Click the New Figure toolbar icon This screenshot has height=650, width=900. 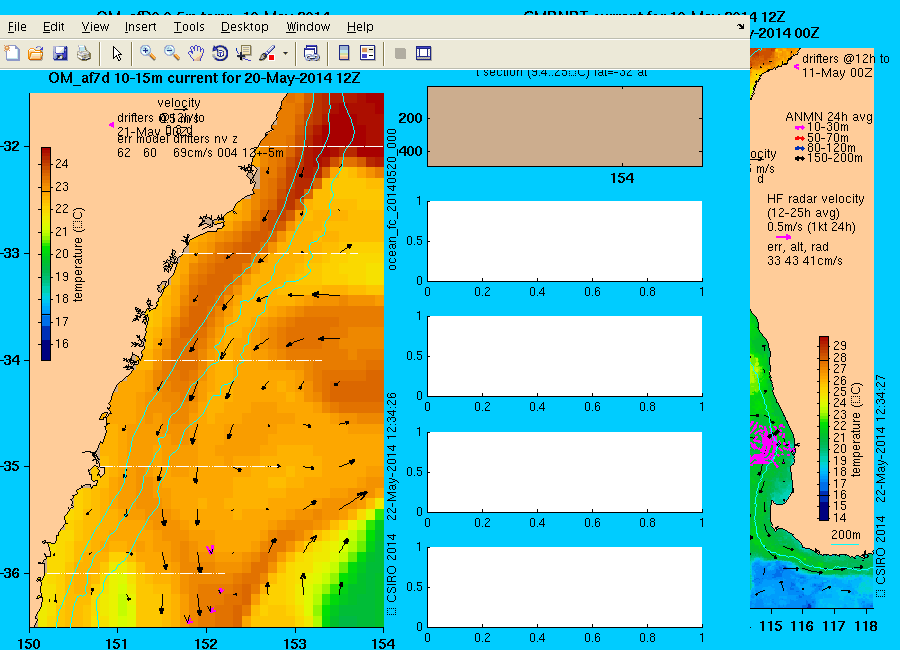(12, 53)
